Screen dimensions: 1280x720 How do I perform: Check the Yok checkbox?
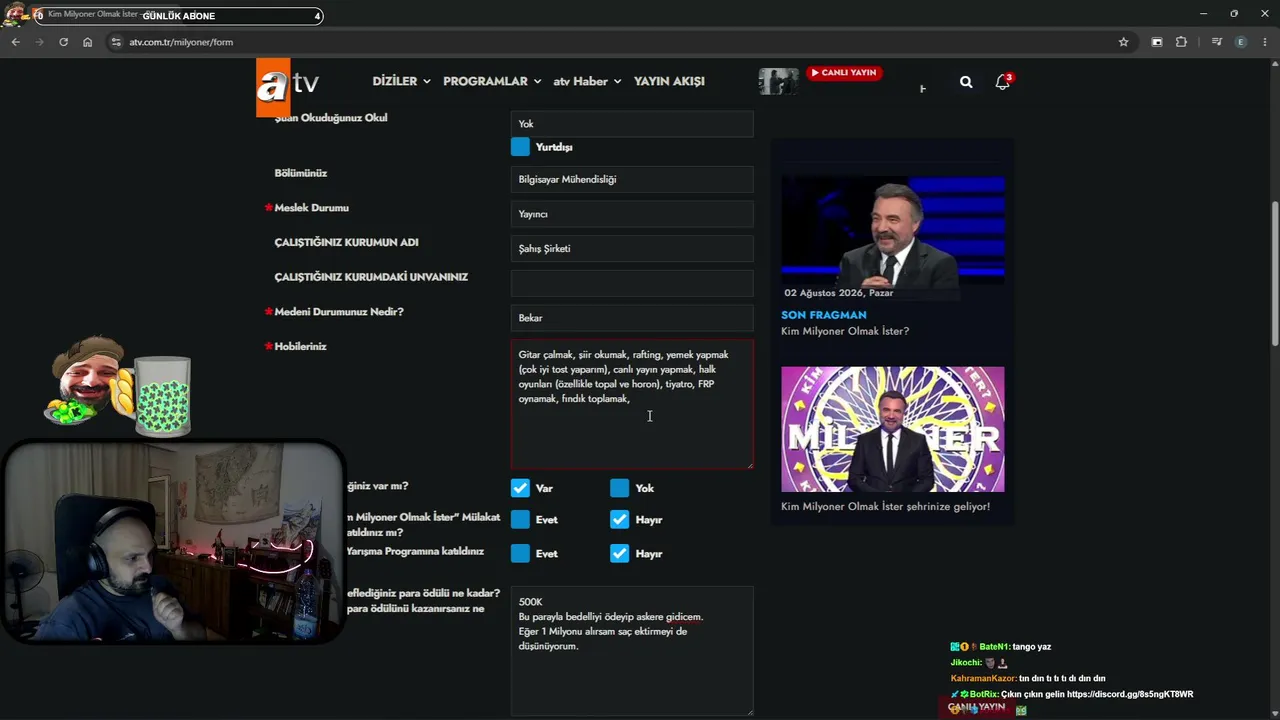tap(620, 488)
